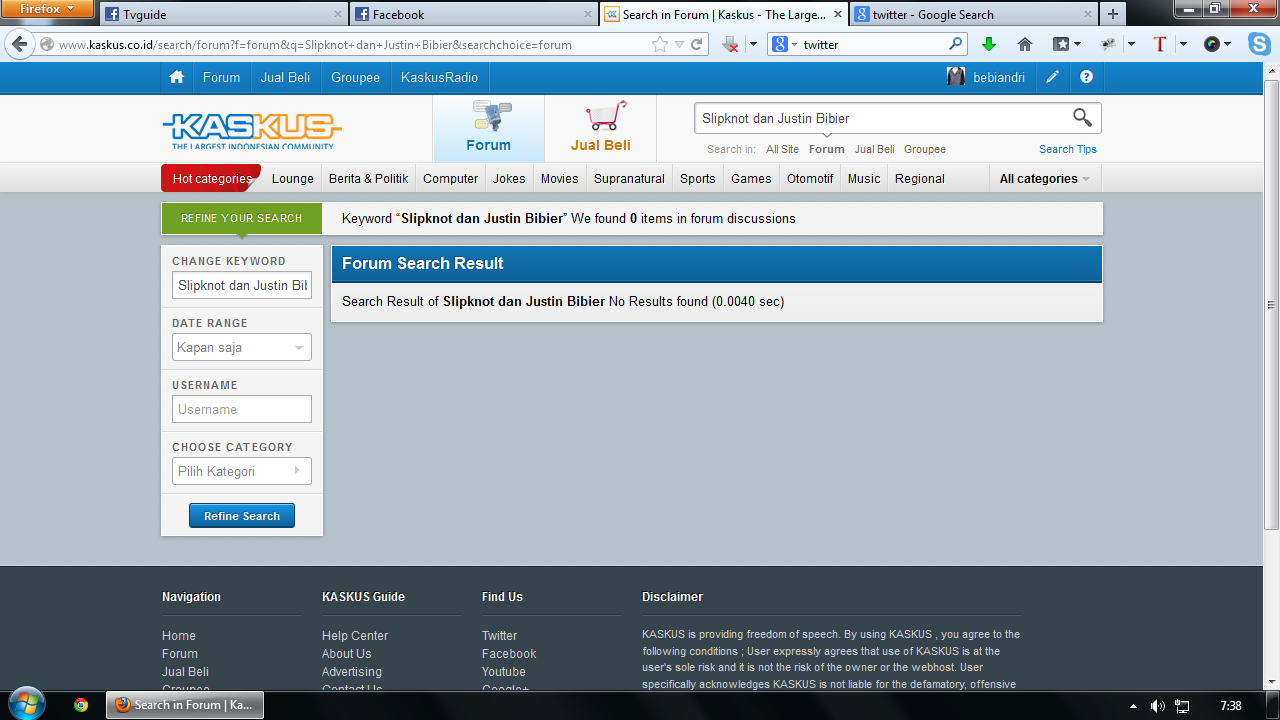Image resolution: width=1280 pixels, height=720 pixels.
Task: Go back with Firefox back arrow
Action: [x=20, y=44]
